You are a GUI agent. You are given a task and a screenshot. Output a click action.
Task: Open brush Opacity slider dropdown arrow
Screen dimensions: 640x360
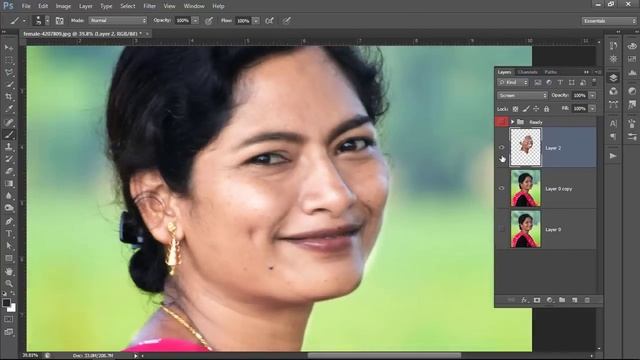point(195,20)
